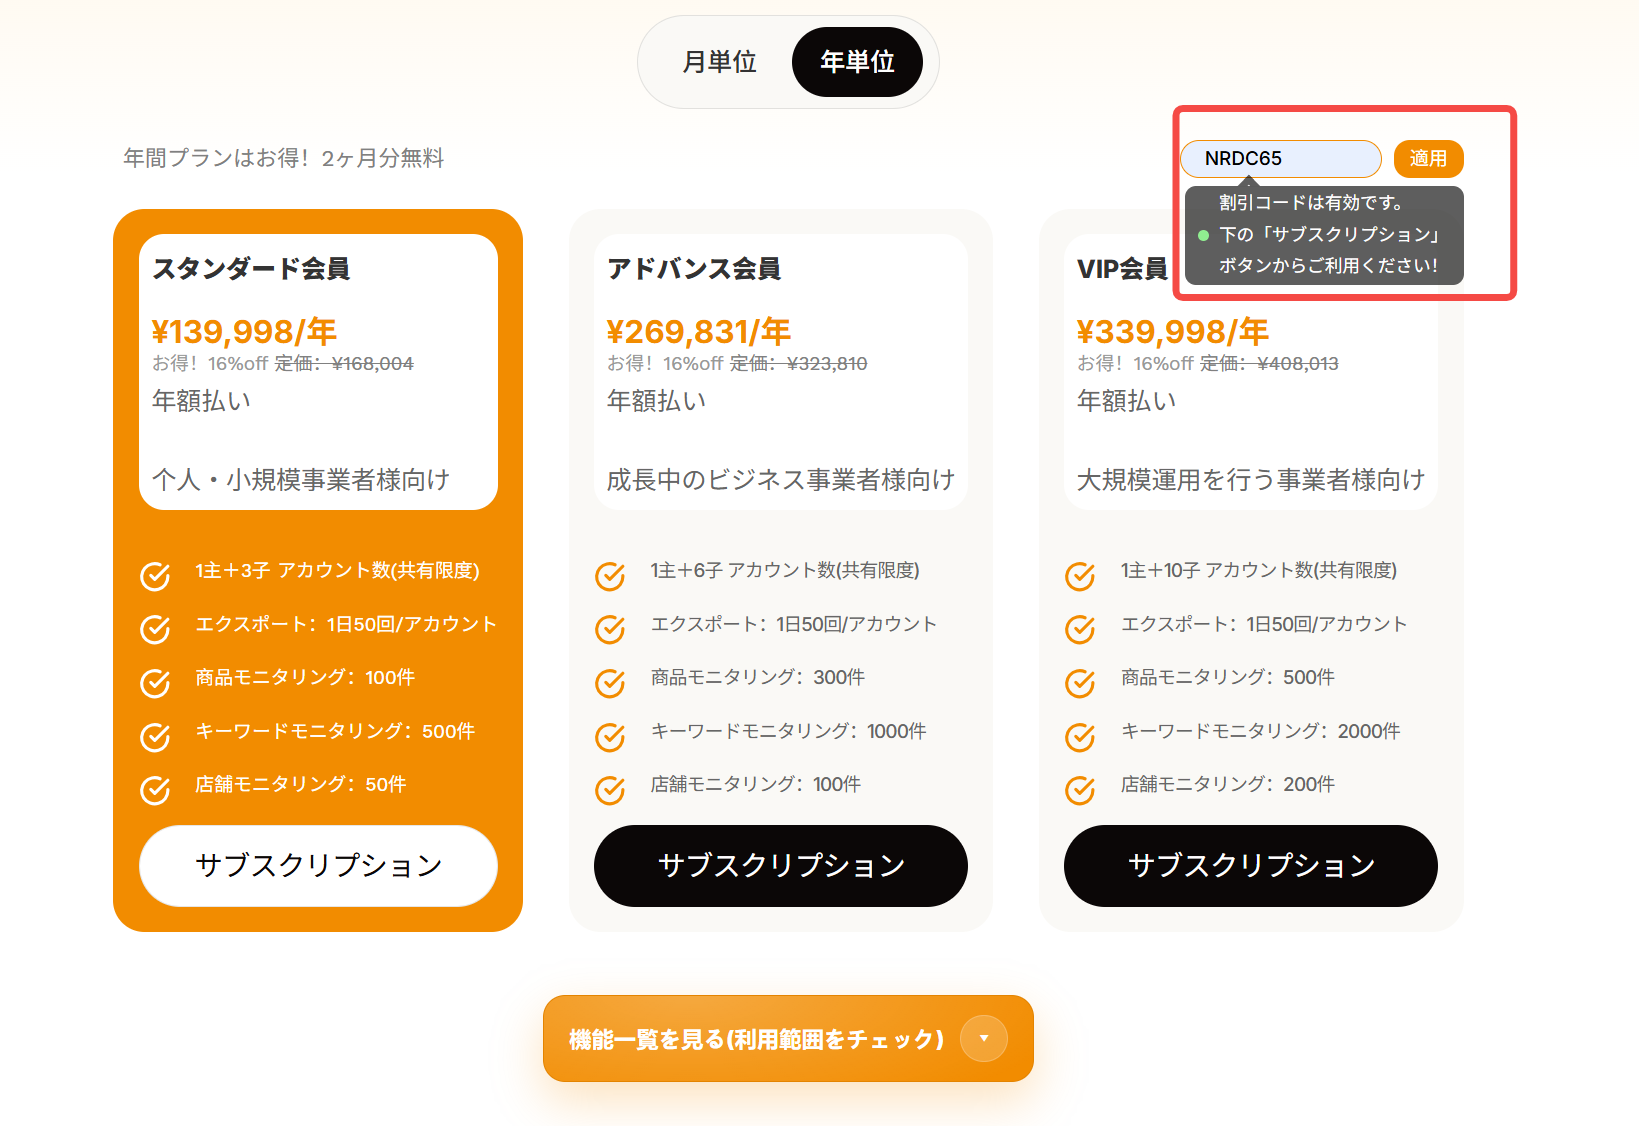This screenshot has width=1639, height=1126.
Task: Click the スタンダード会員 plan title
Action: (x=251, y=269)
